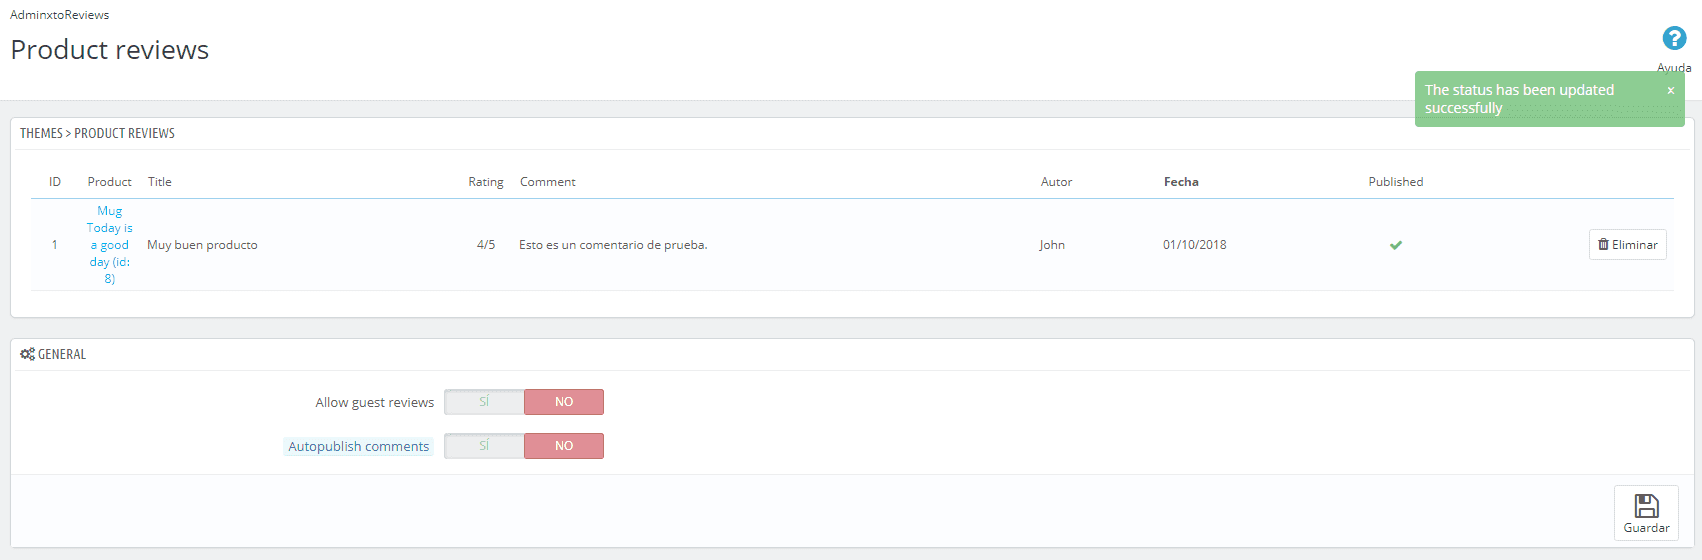The width and height of the screenshot is (1702, 560).
Task: Sort by the ID column header
Action: click(x=55, y=182)
